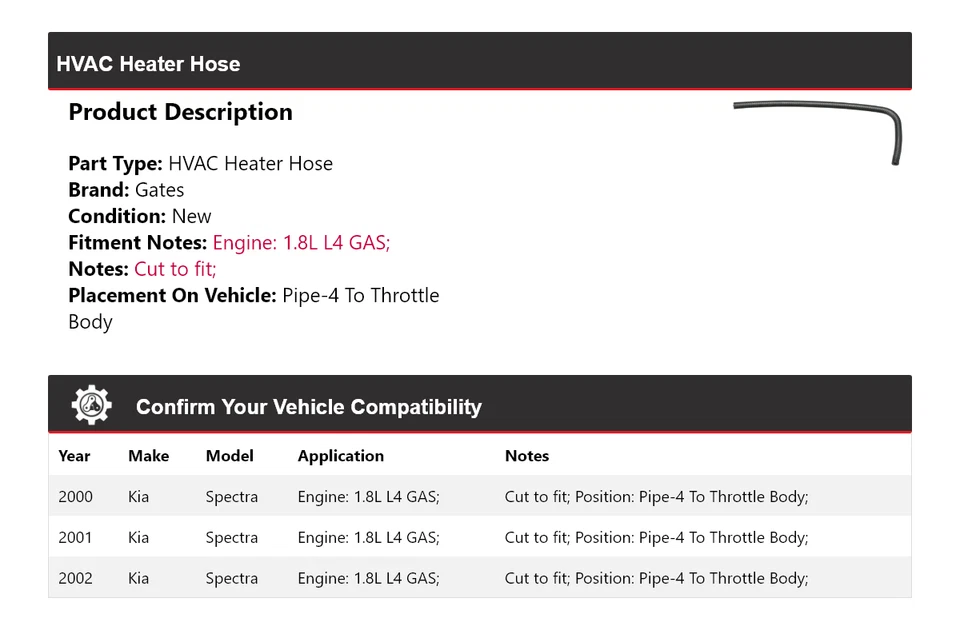Open the heater hose product image

click(x=818, y=130)
